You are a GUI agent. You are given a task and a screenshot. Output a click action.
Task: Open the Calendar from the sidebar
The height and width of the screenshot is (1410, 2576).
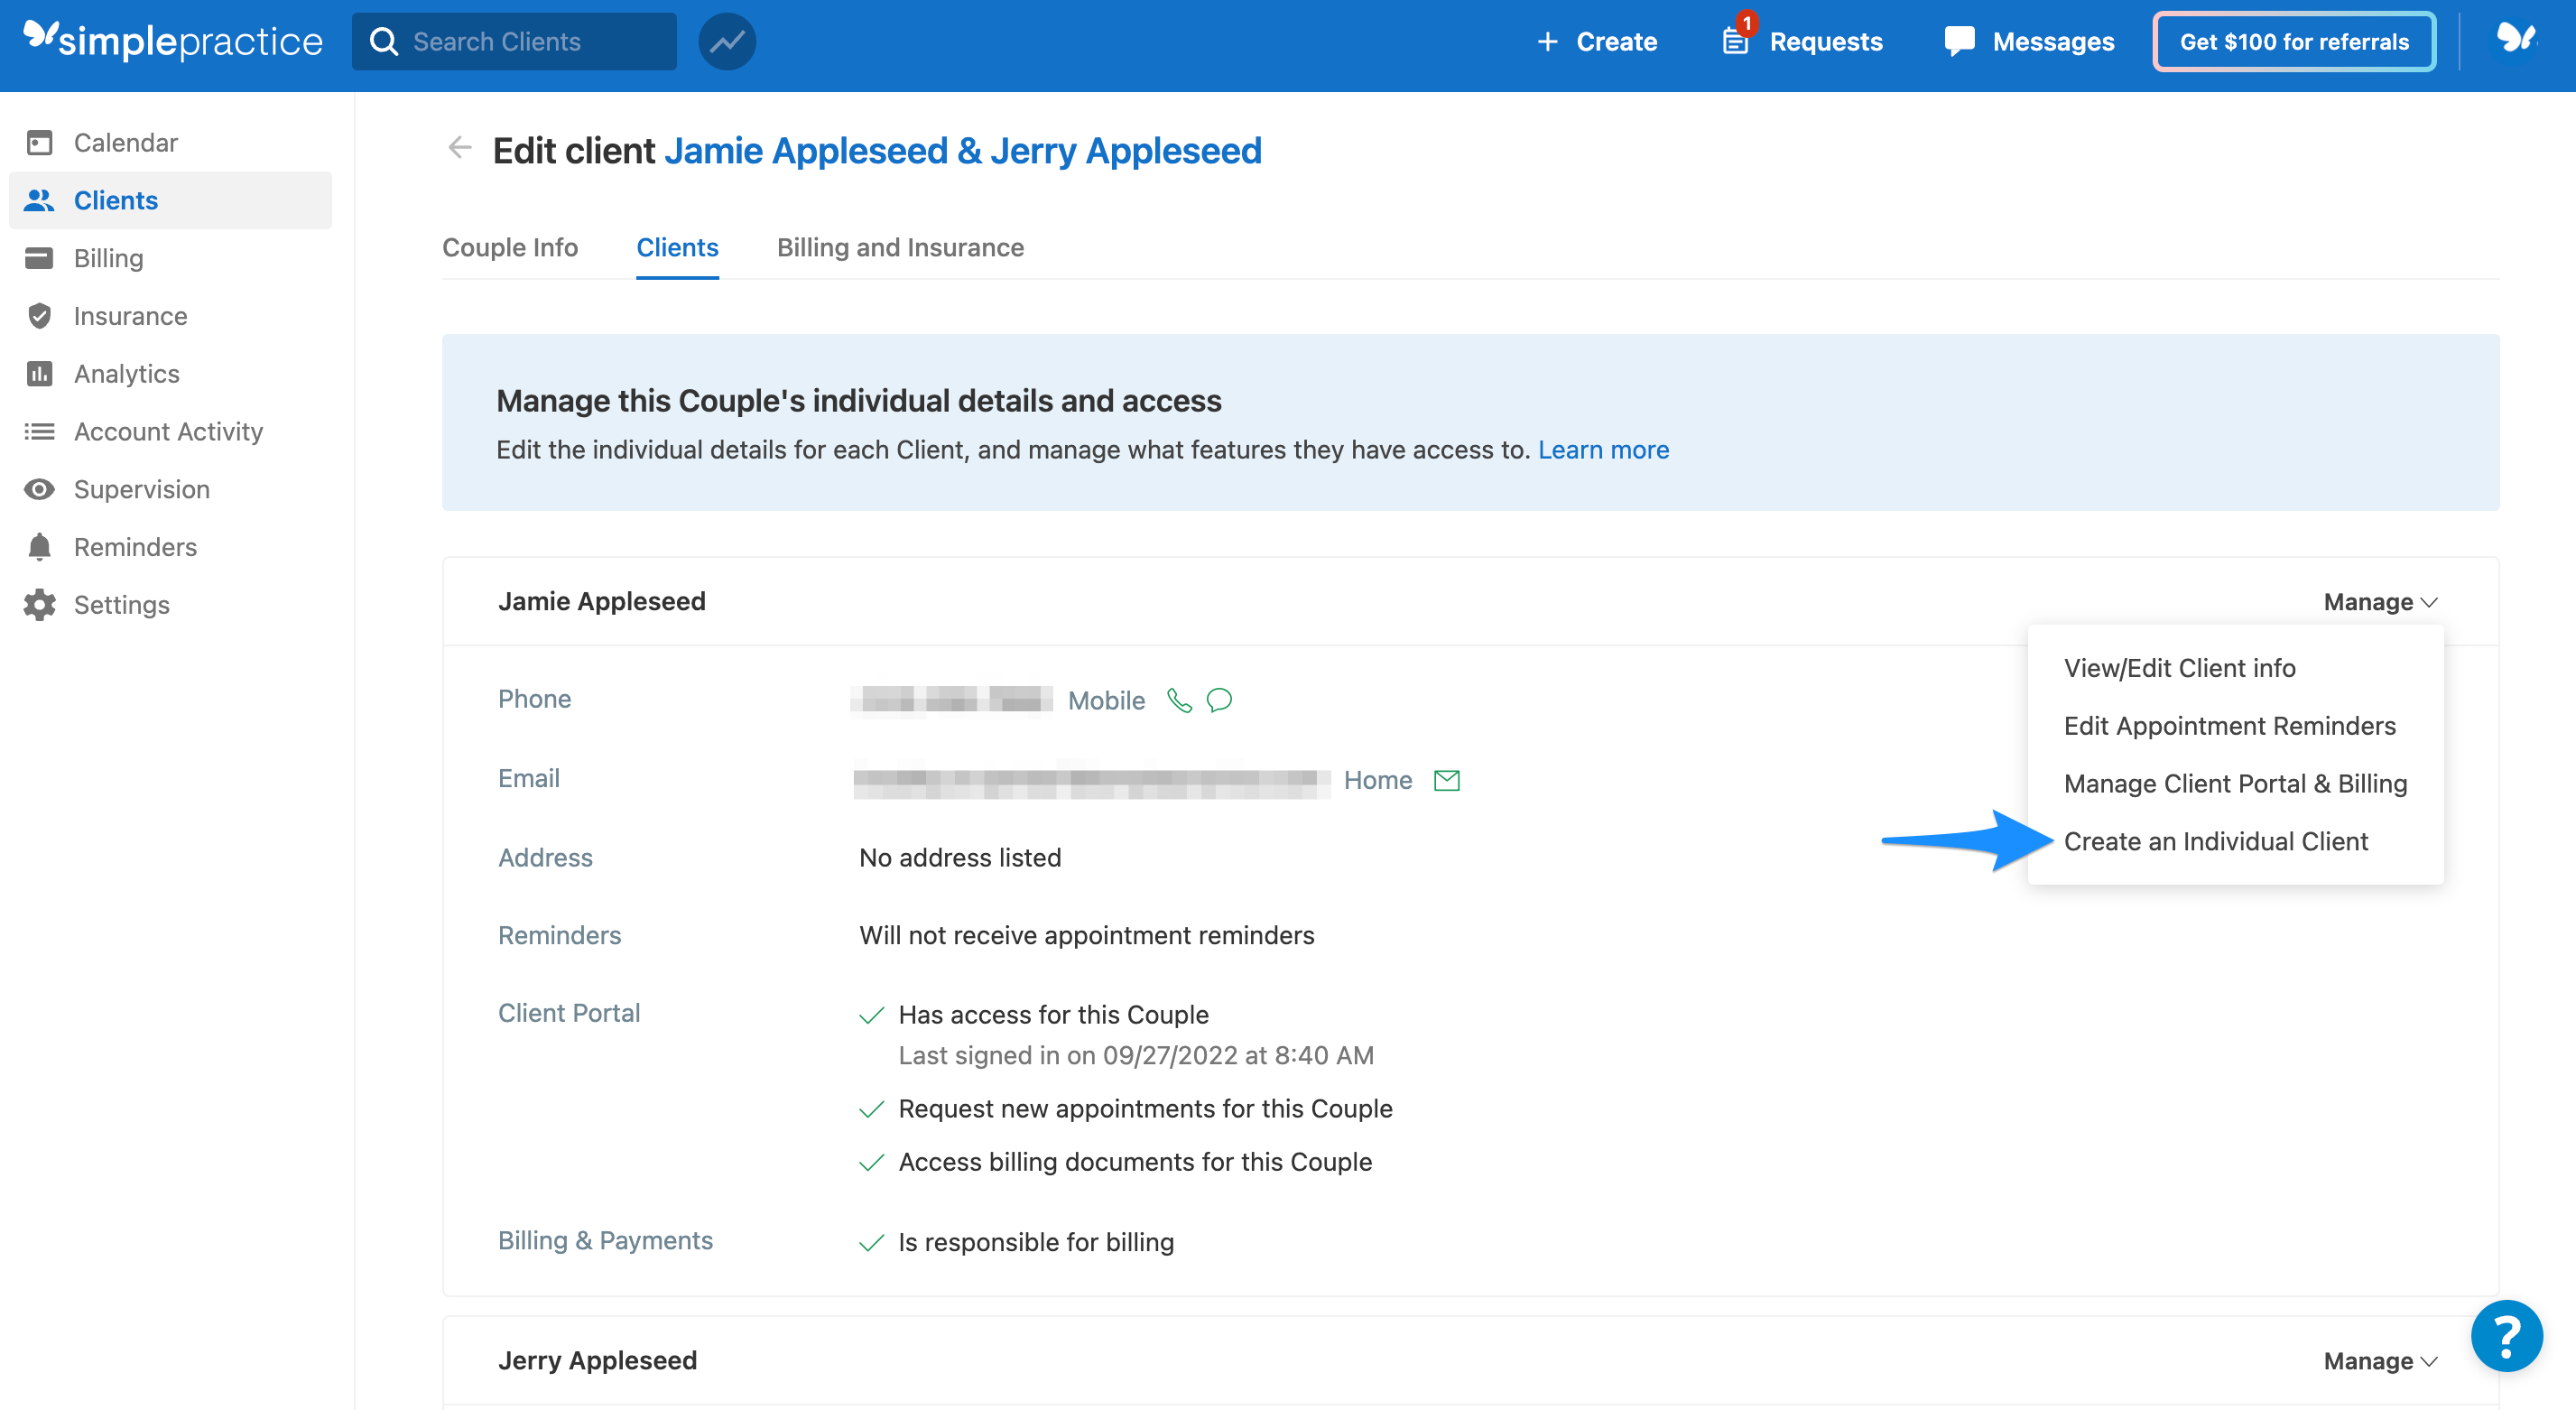[125, 142]
